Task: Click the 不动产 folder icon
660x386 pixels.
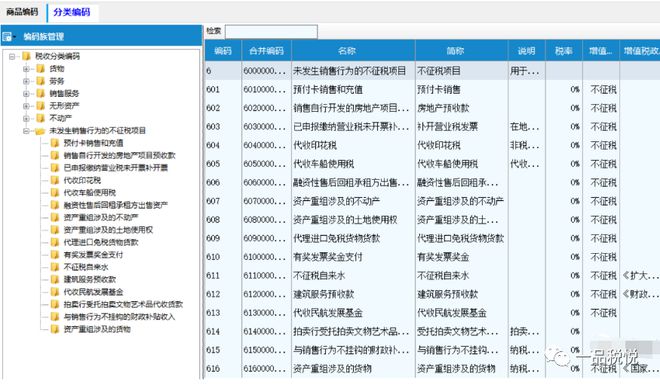Action: tap(40, 118)
